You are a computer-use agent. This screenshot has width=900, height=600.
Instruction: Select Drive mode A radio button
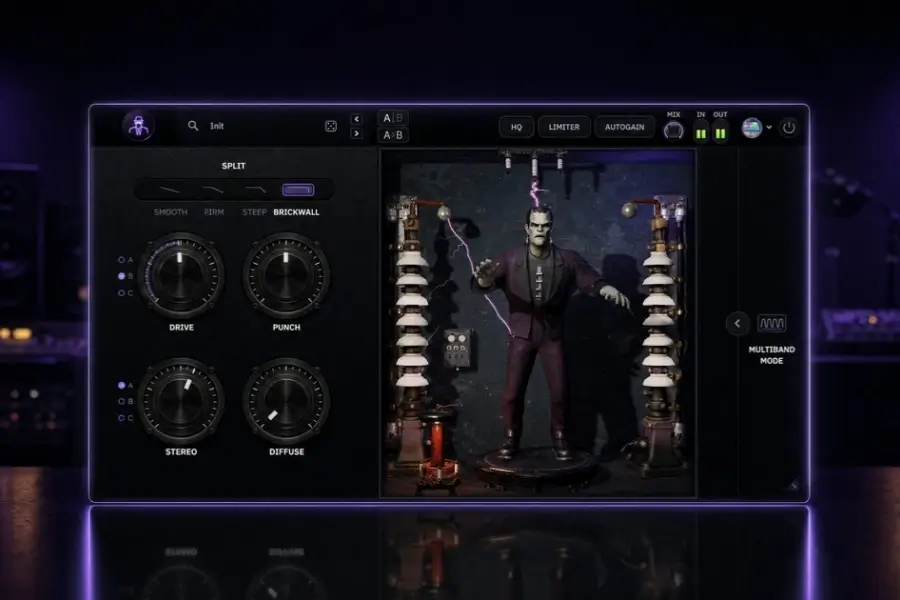click(122, 260)
